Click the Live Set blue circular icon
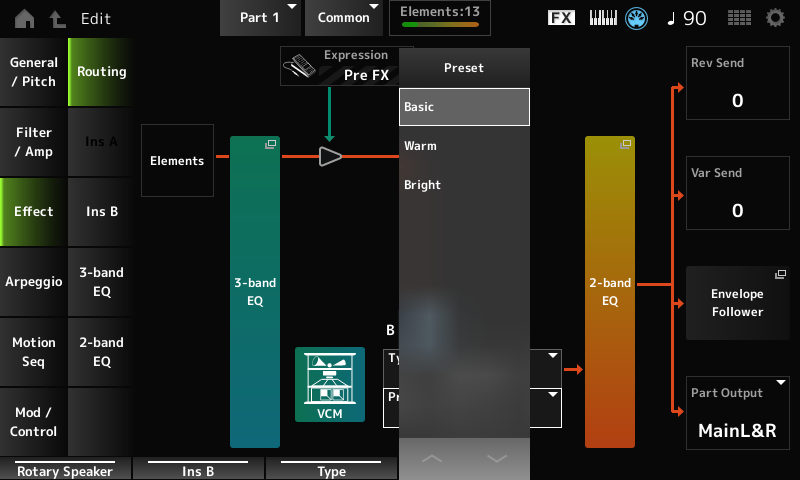 click(x=638, y=18)
